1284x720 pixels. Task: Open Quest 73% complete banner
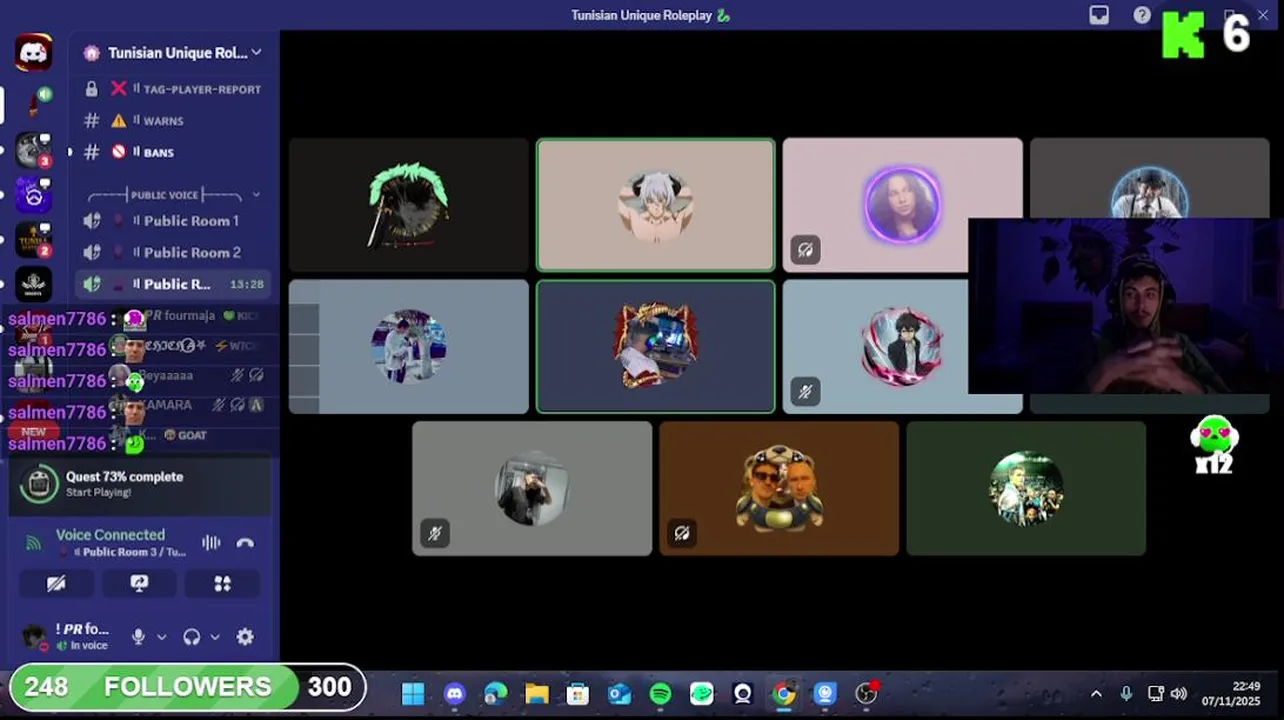tap(140, 484)
